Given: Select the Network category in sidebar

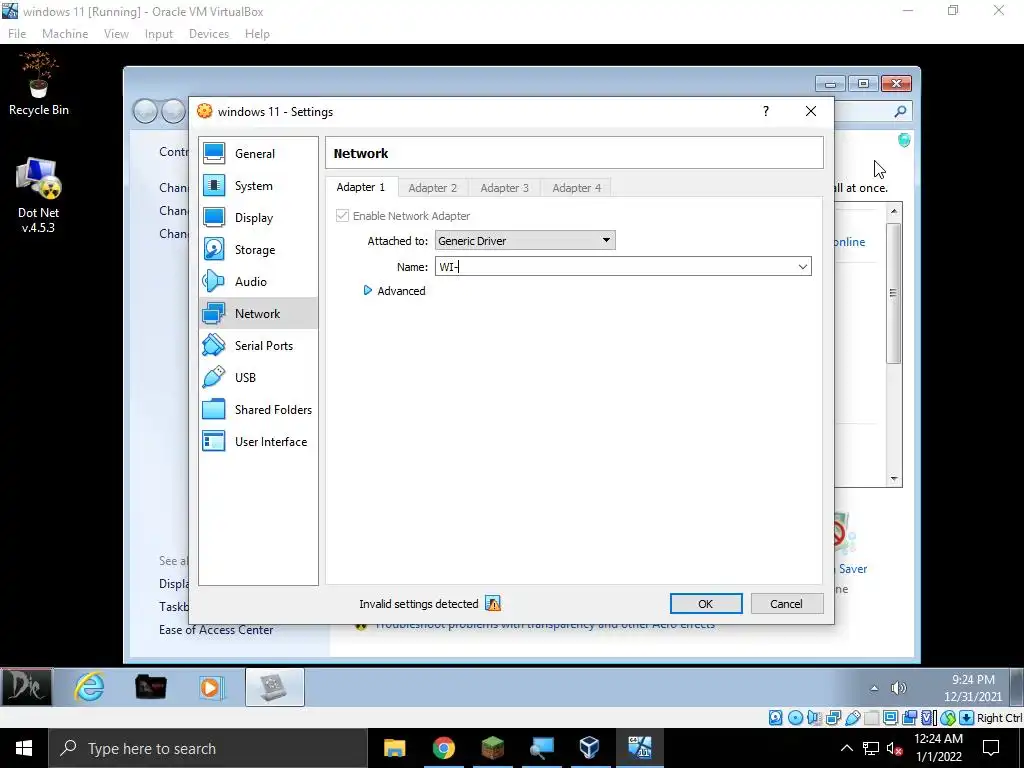Looking at the screenshot, I should [258, 313].
